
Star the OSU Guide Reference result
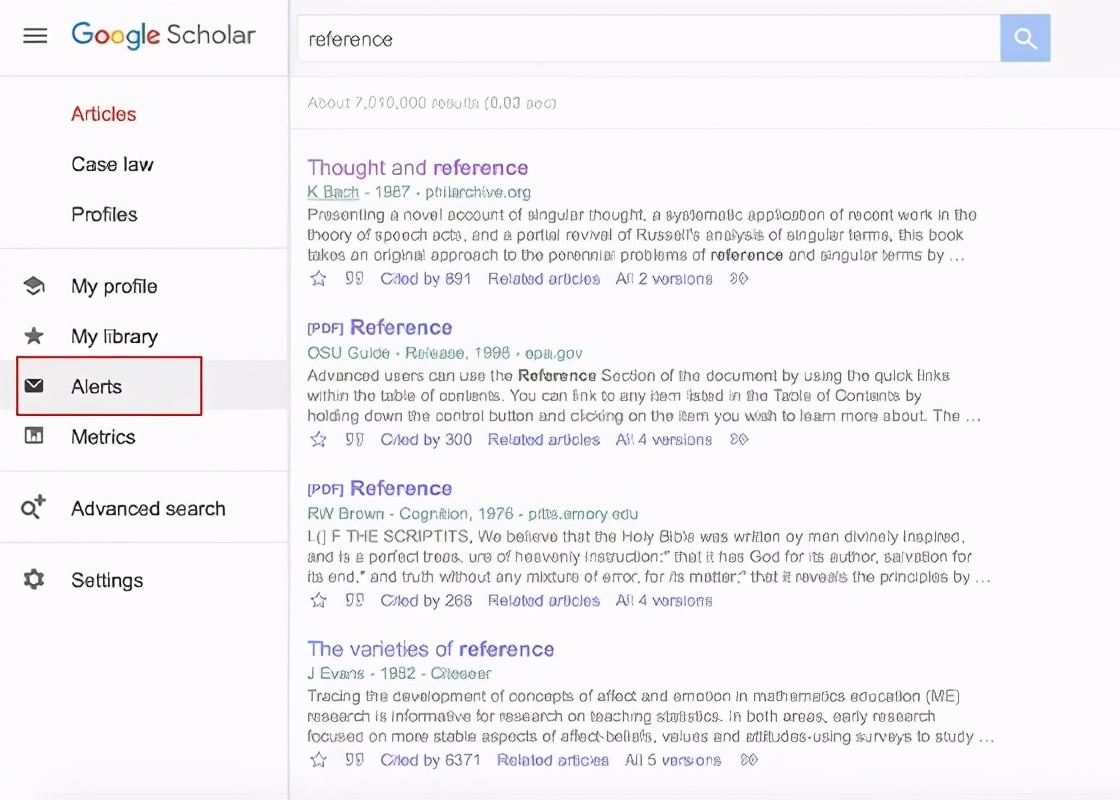coord(318,440)
